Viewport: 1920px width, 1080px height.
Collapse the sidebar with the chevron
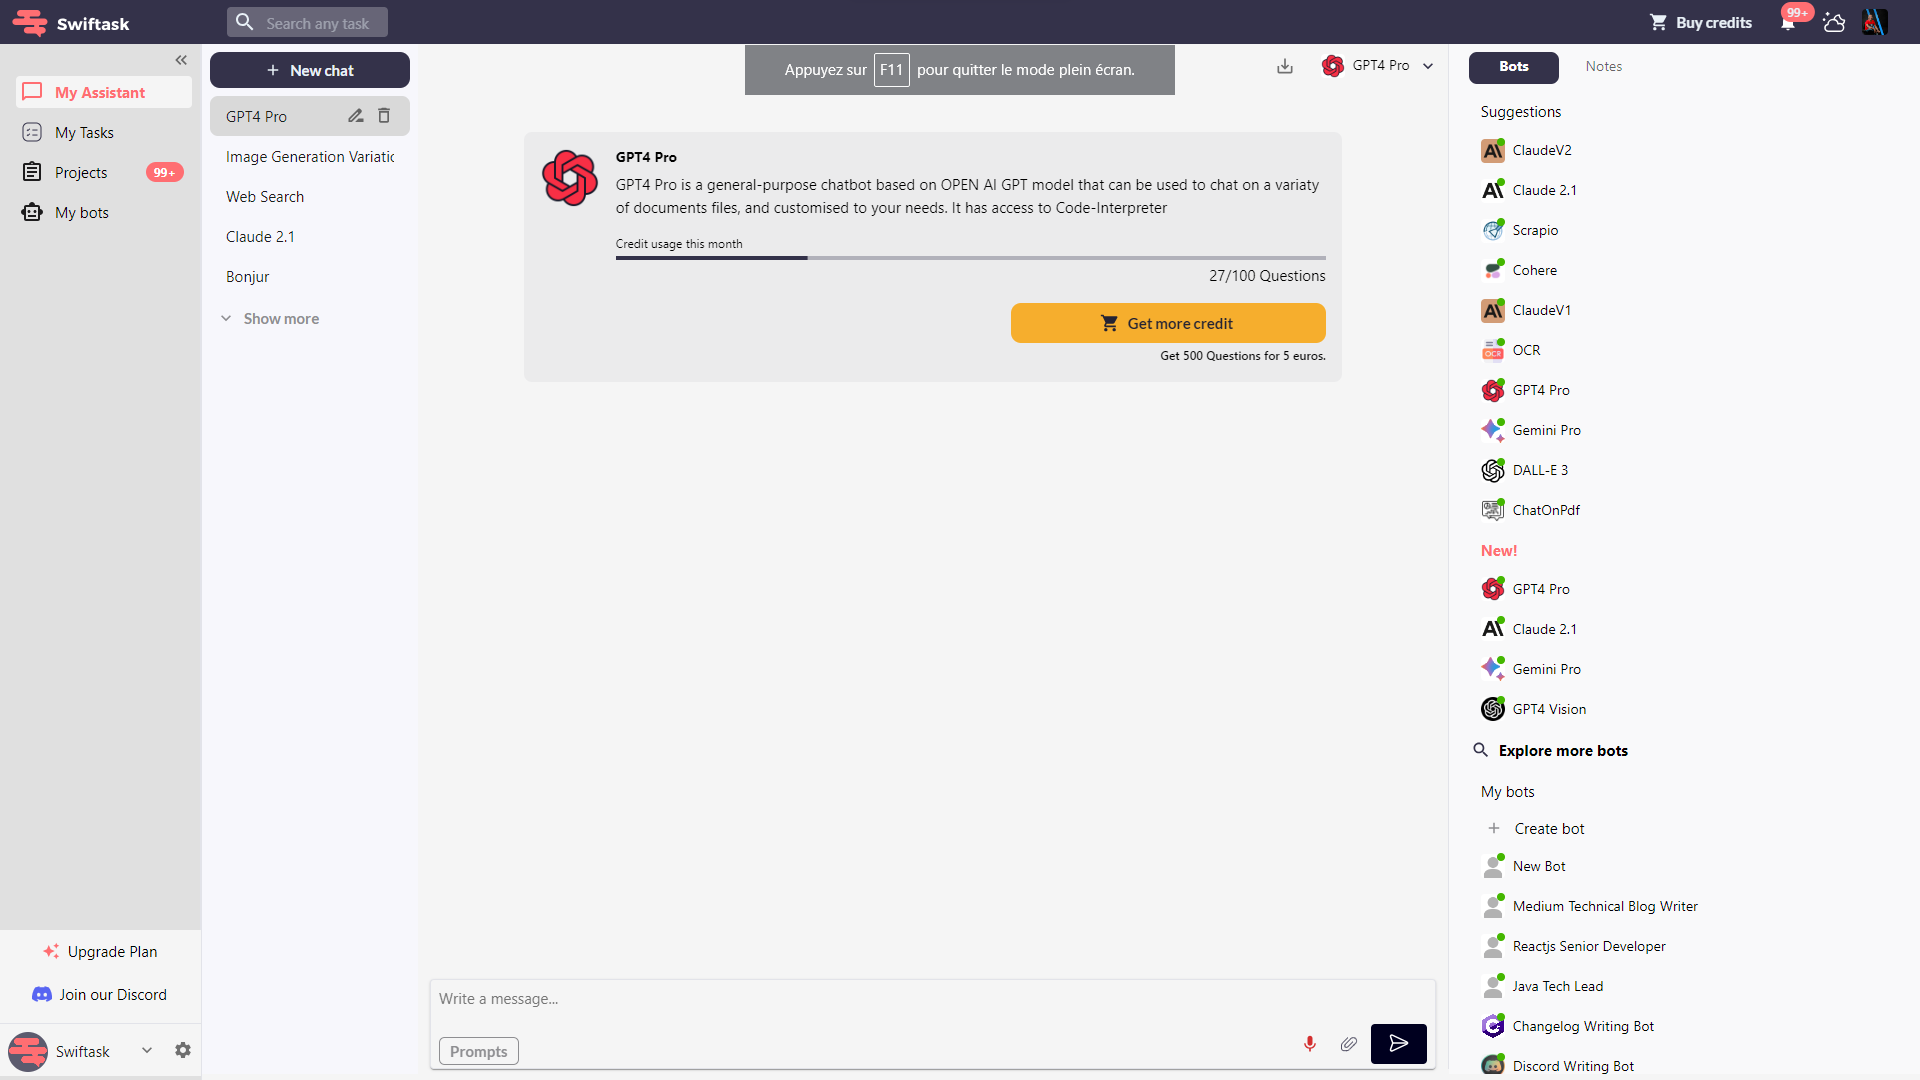(182, 60)
